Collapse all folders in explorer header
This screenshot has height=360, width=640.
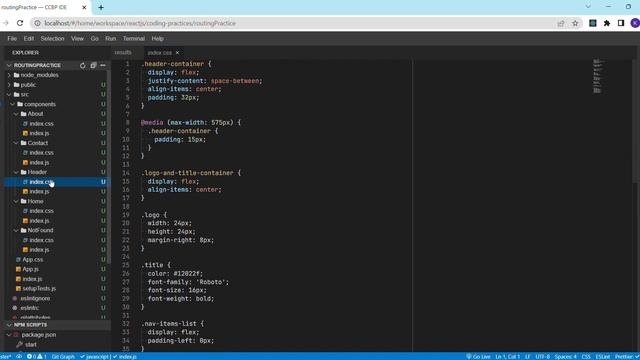click(x=93, y=65)
